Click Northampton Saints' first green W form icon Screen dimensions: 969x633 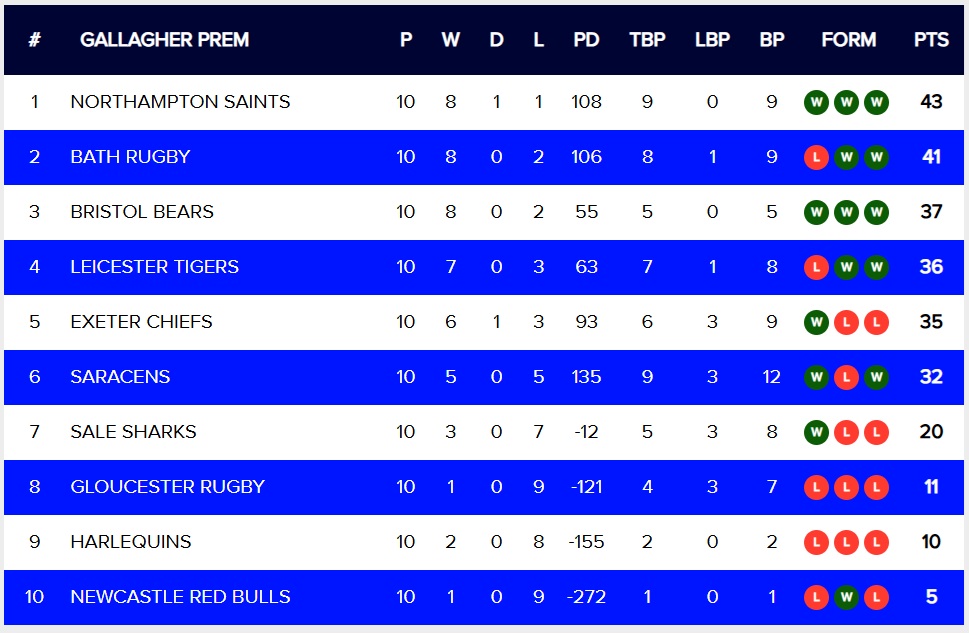click(817, 102)
